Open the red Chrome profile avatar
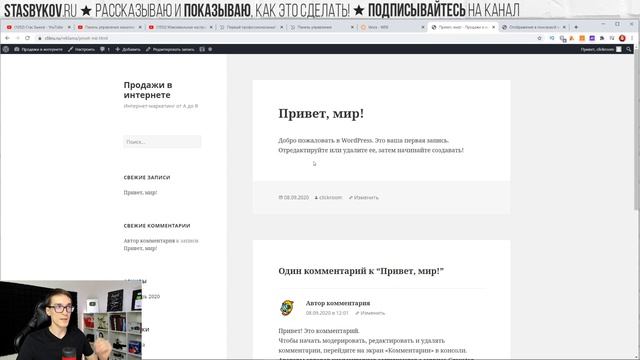640x360 pixels. coord(622,38)
